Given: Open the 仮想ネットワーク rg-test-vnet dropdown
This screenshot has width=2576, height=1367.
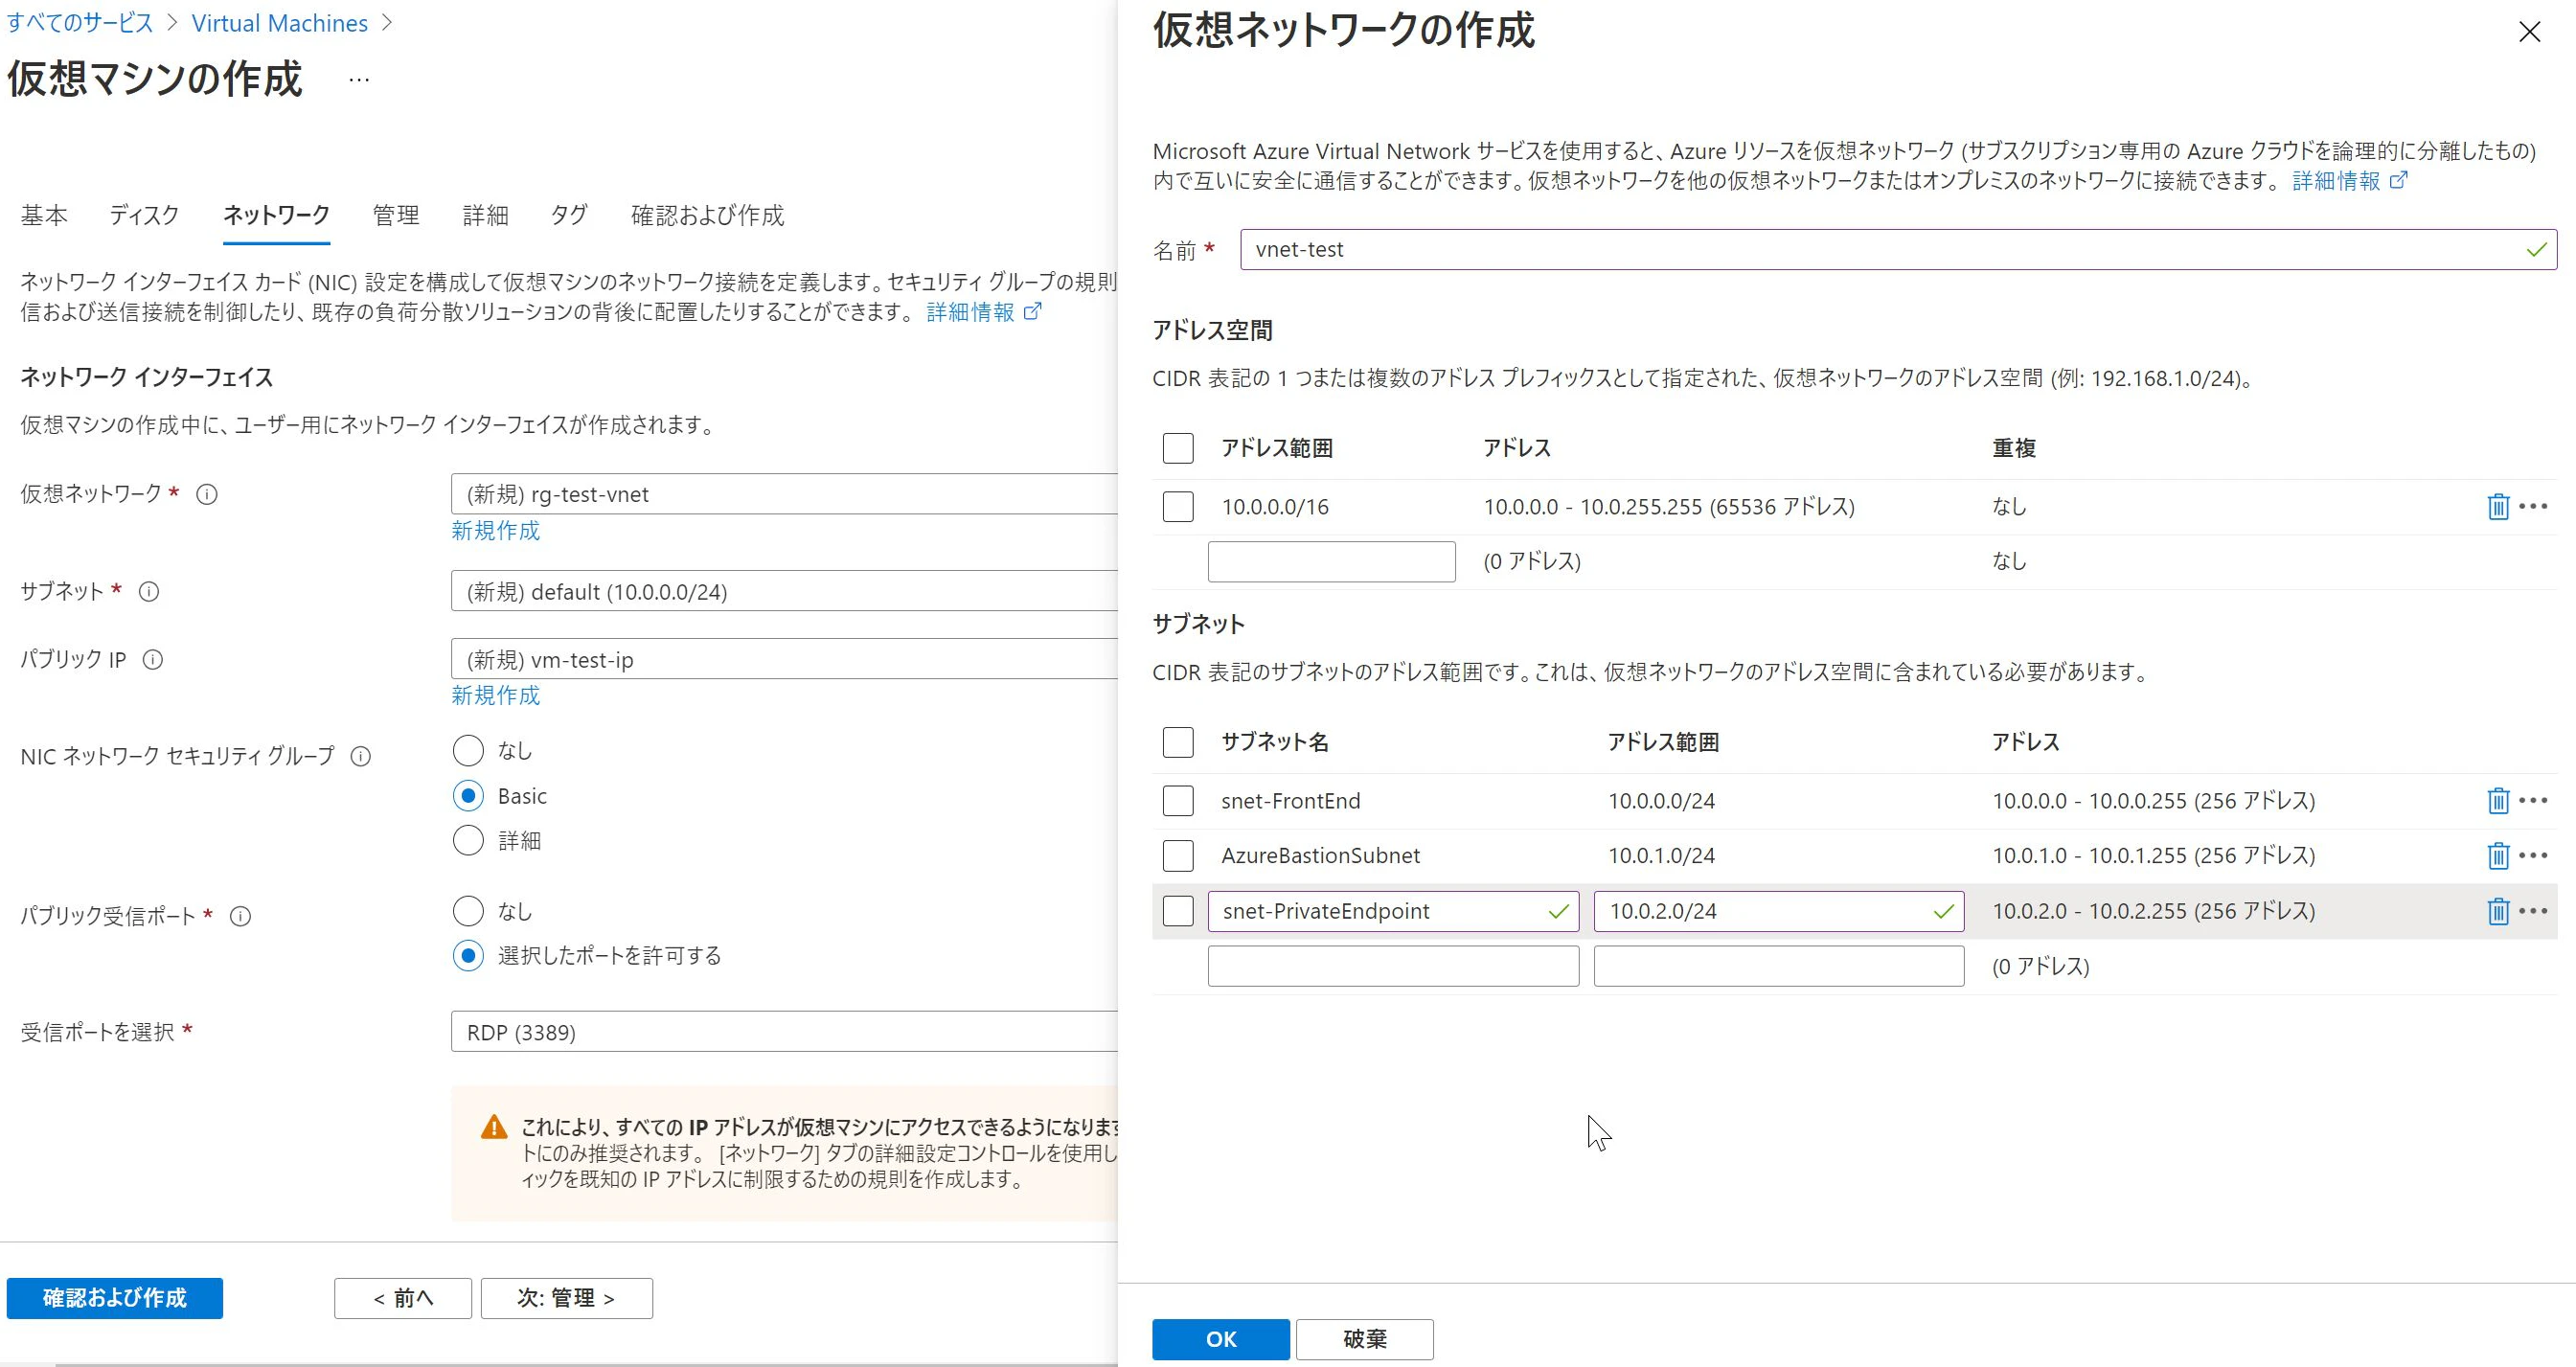Looking at the screenshot, I should tap(784, 494).
